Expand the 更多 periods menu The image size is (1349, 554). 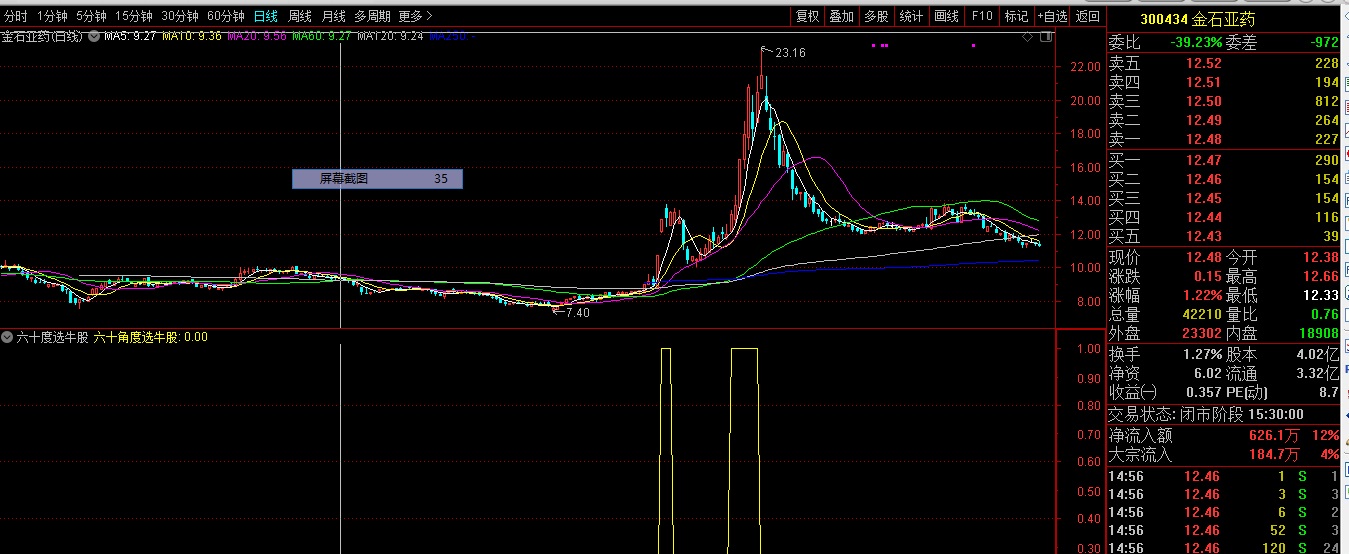(415, 16)
